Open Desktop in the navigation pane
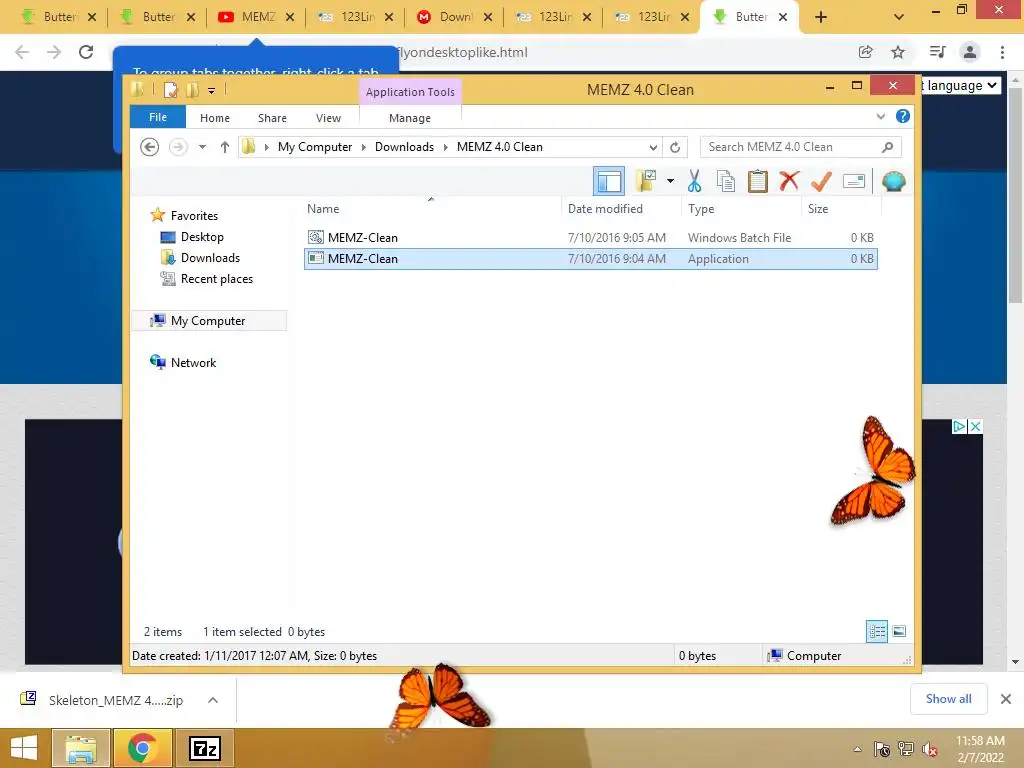This screenshot has width=1024, height=768. 202,237
